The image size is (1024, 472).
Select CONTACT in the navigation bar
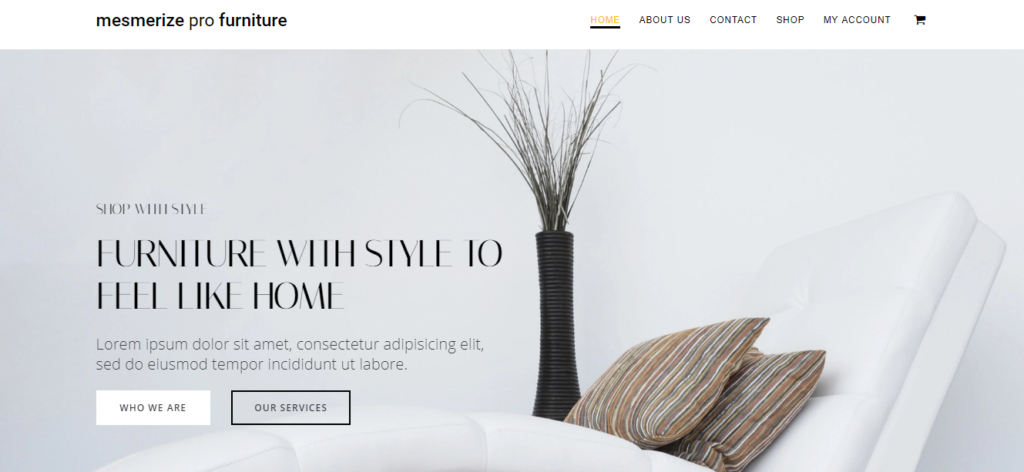733,20
